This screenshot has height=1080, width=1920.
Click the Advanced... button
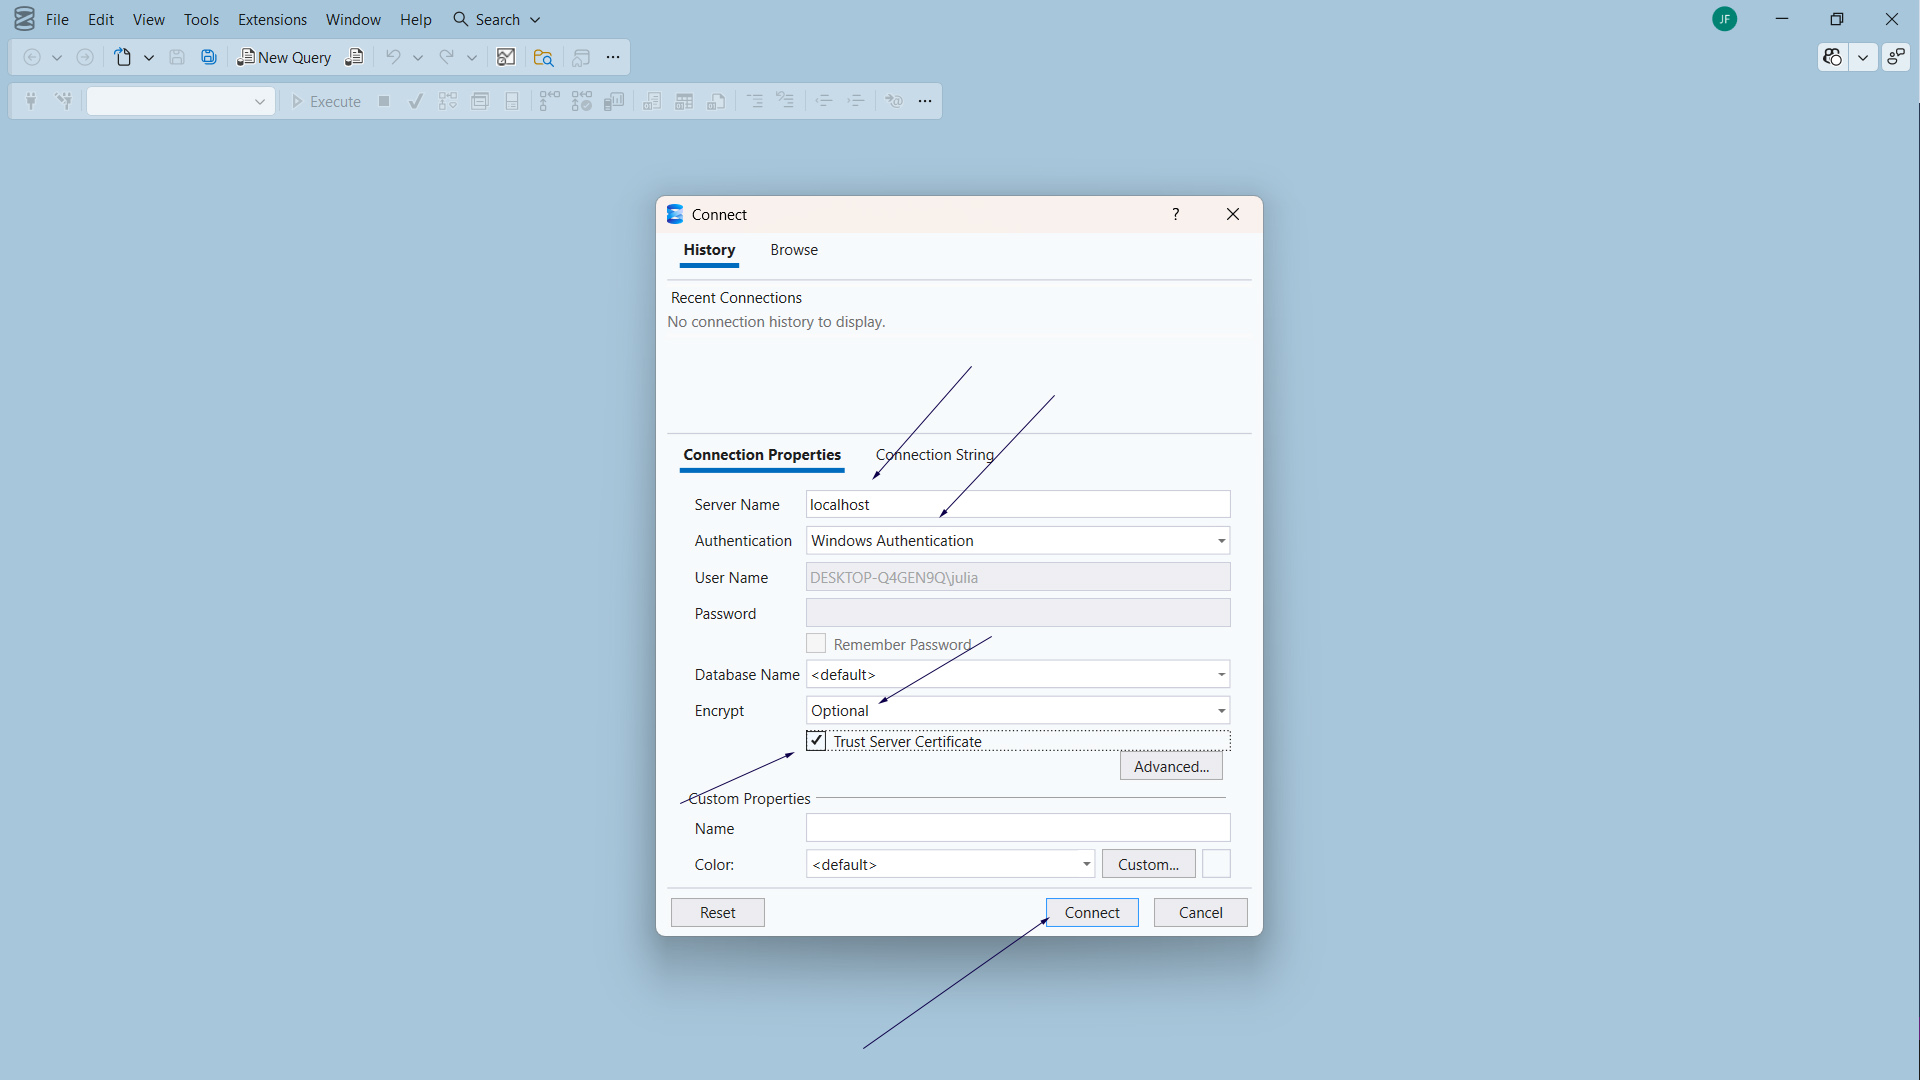point(1171,767)
